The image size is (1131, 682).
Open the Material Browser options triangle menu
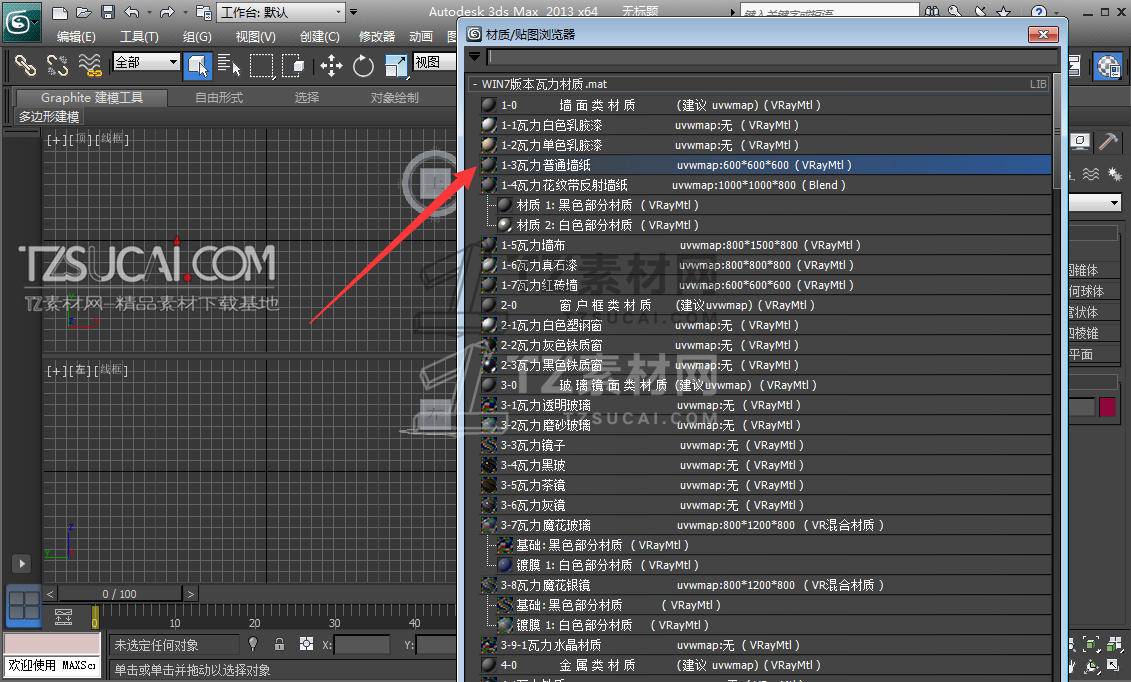(x=475, y=56)
